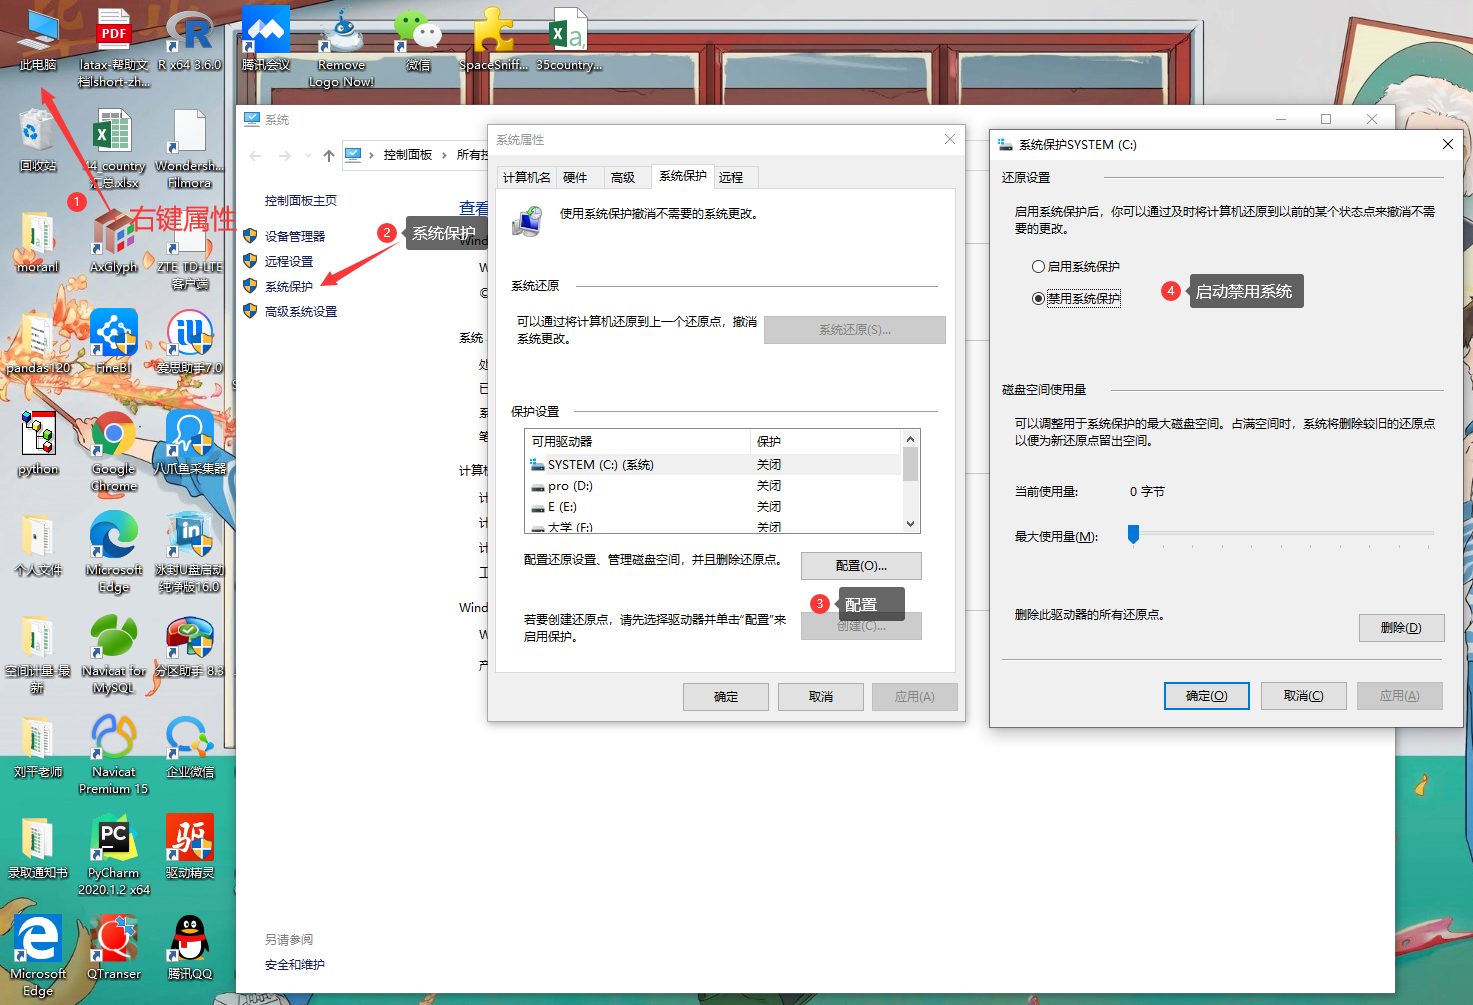The height and width of the screenshot is (1005, 1473).
Task: Expand breadcrumb chevron after 控制面板
Action: pos(444,155)
